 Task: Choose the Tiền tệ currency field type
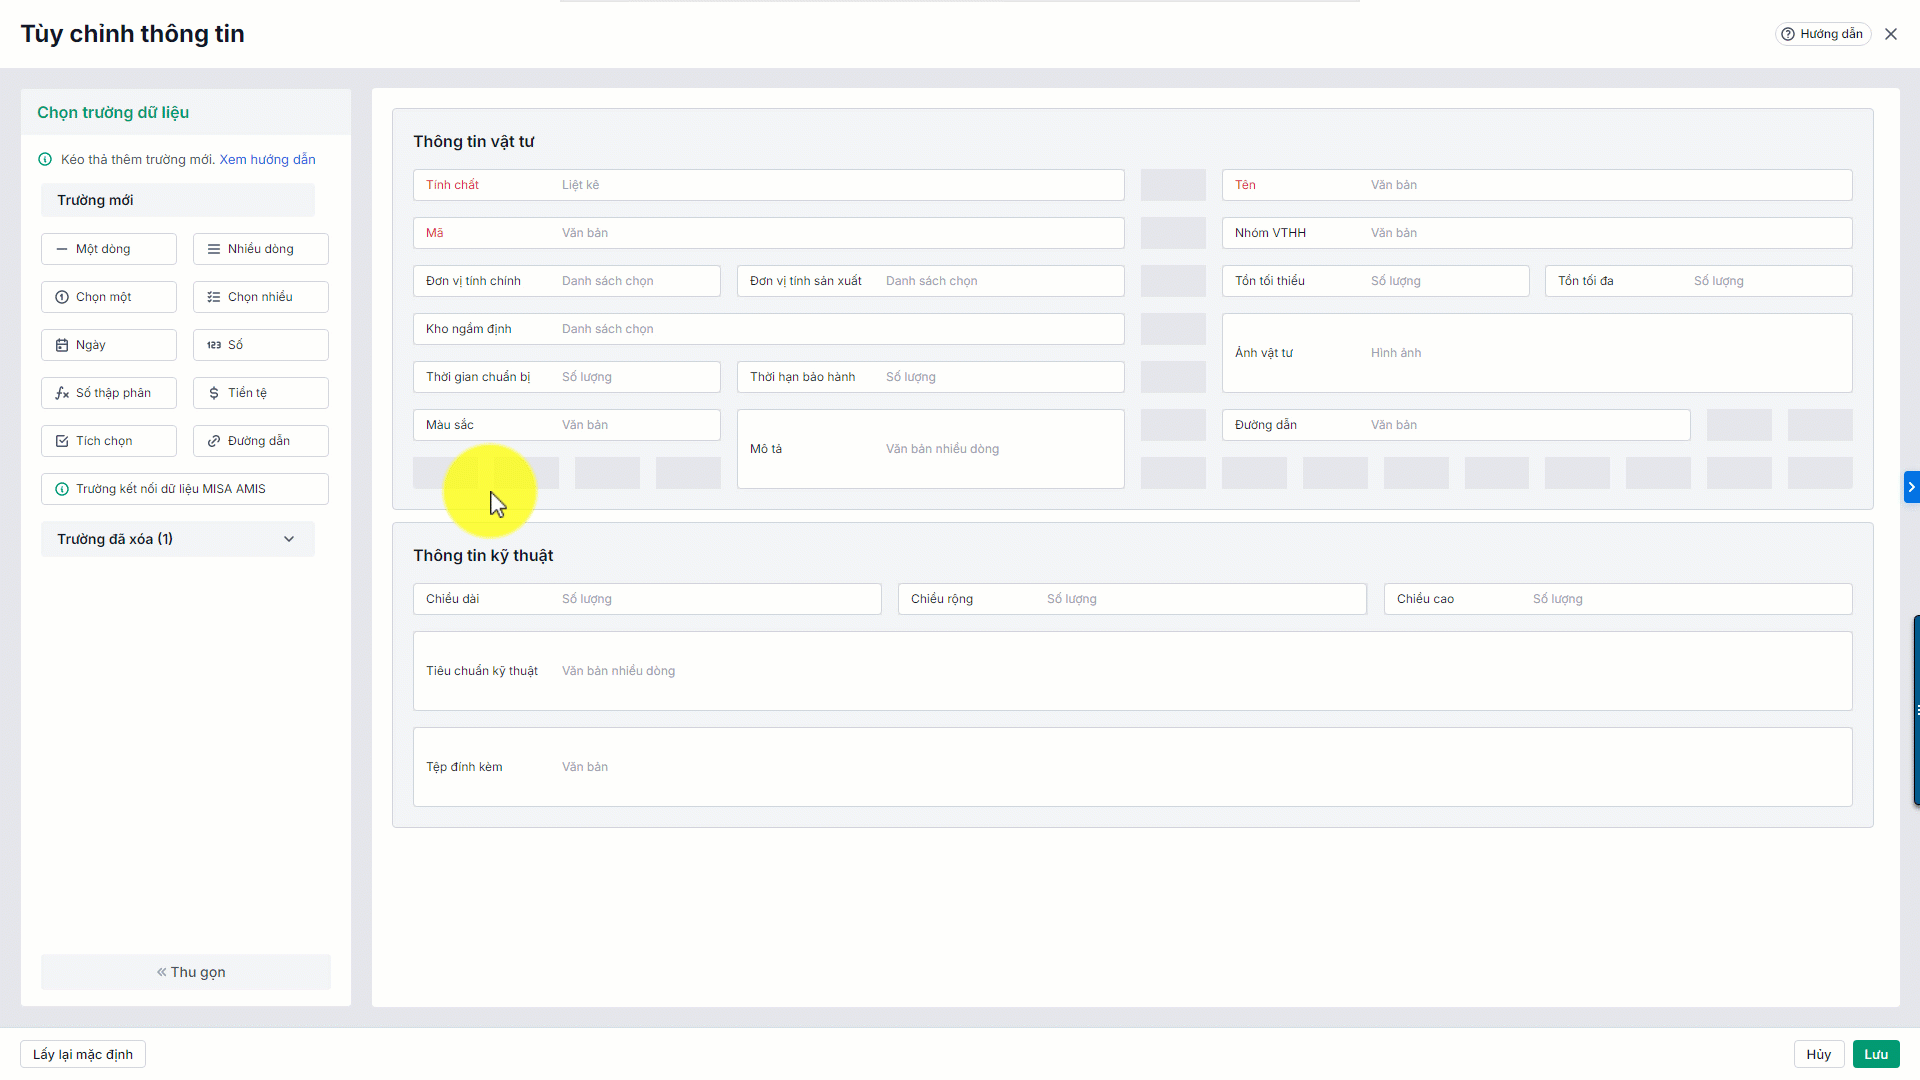click(x=260, y=393)
